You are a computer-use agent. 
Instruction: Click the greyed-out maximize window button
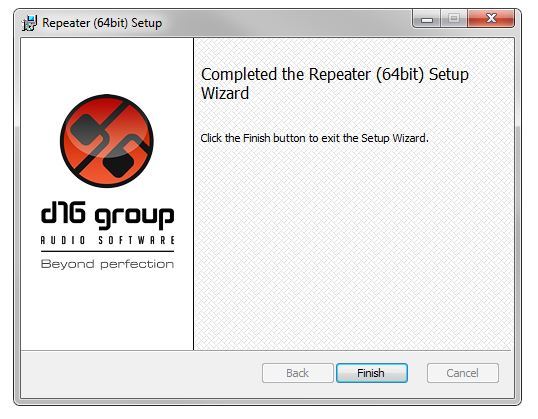(454, 19)
